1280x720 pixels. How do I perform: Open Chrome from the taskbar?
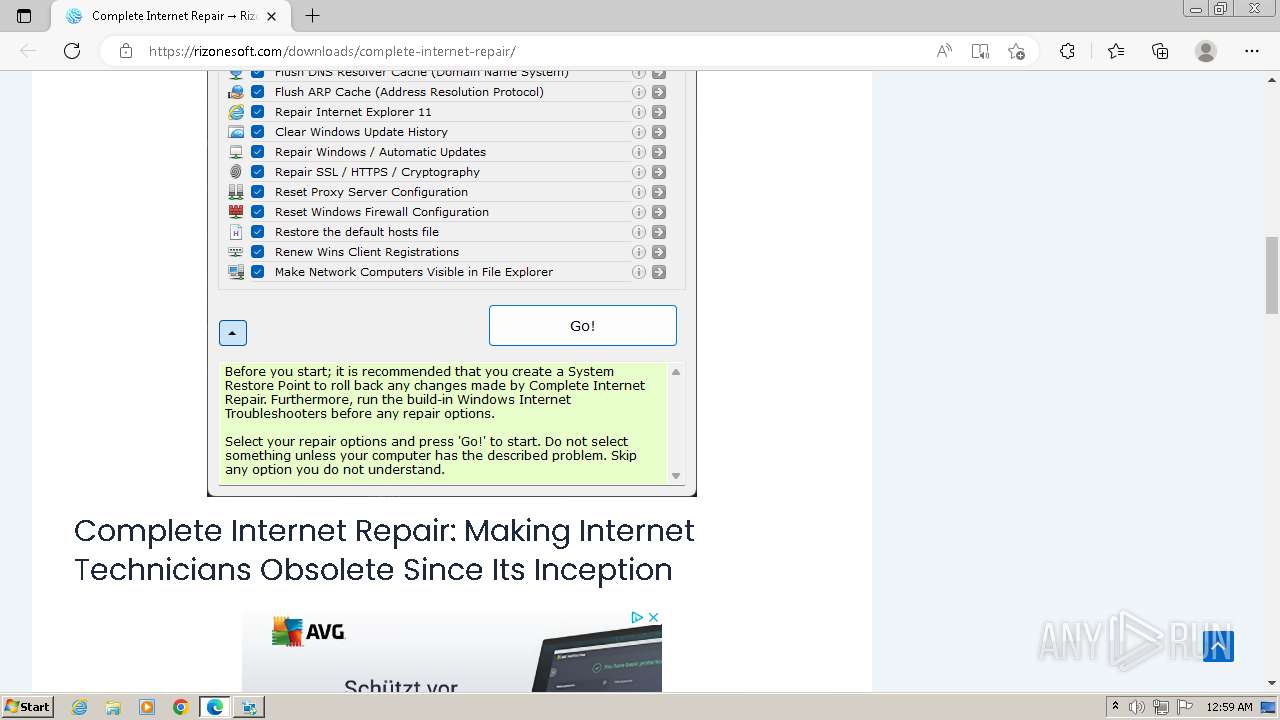[181, 707]
